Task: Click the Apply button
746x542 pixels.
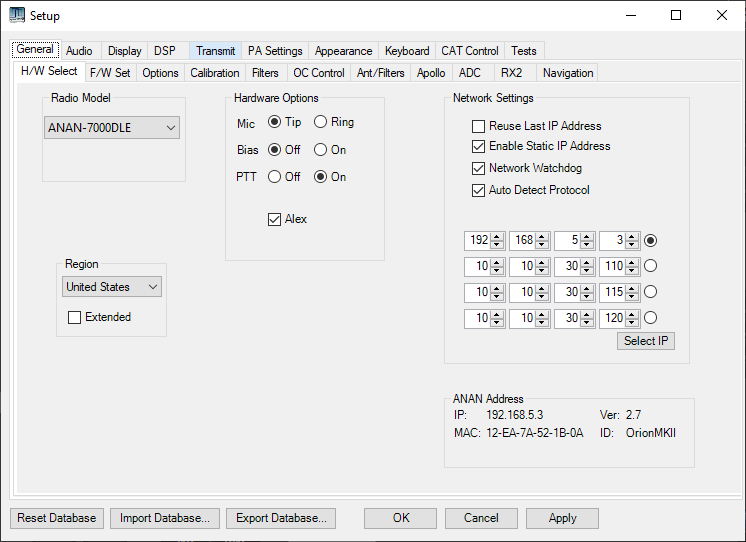Action: pos(562,518)
